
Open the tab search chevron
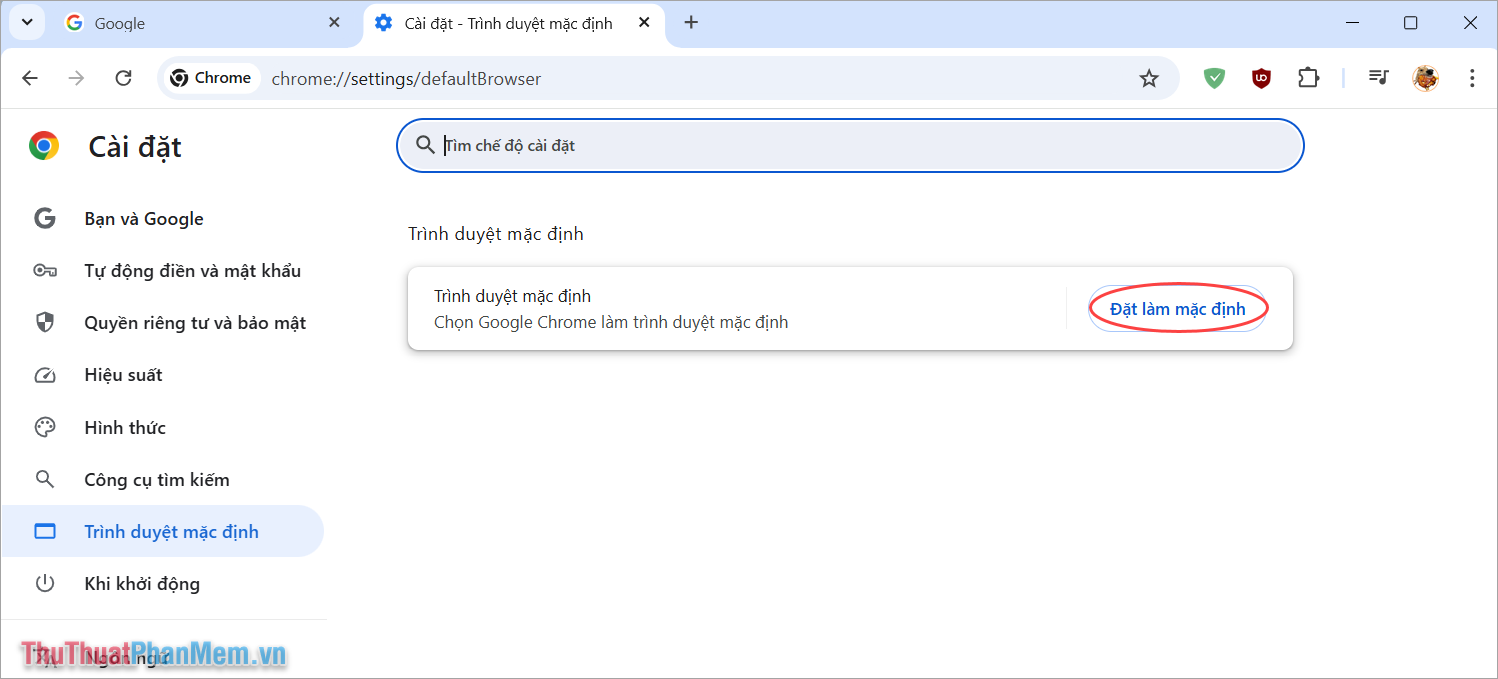[26, 22]
